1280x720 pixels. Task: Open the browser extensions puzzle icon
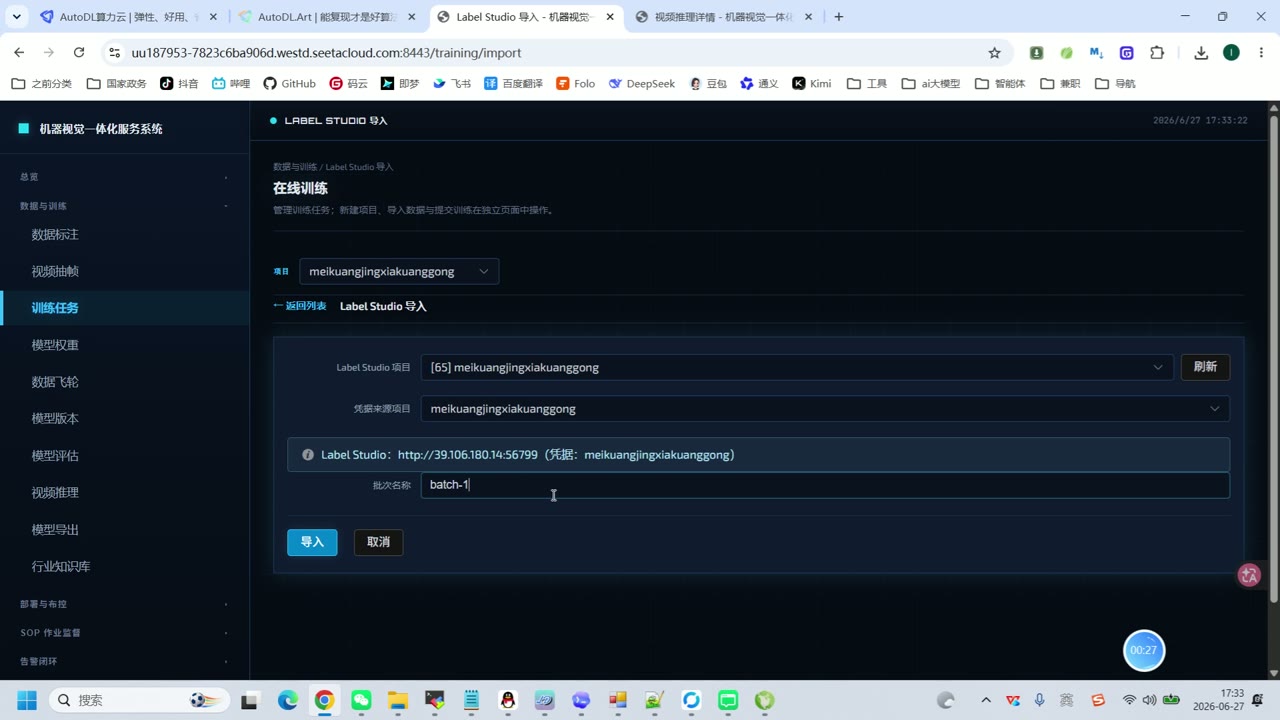coord(1157,52)
